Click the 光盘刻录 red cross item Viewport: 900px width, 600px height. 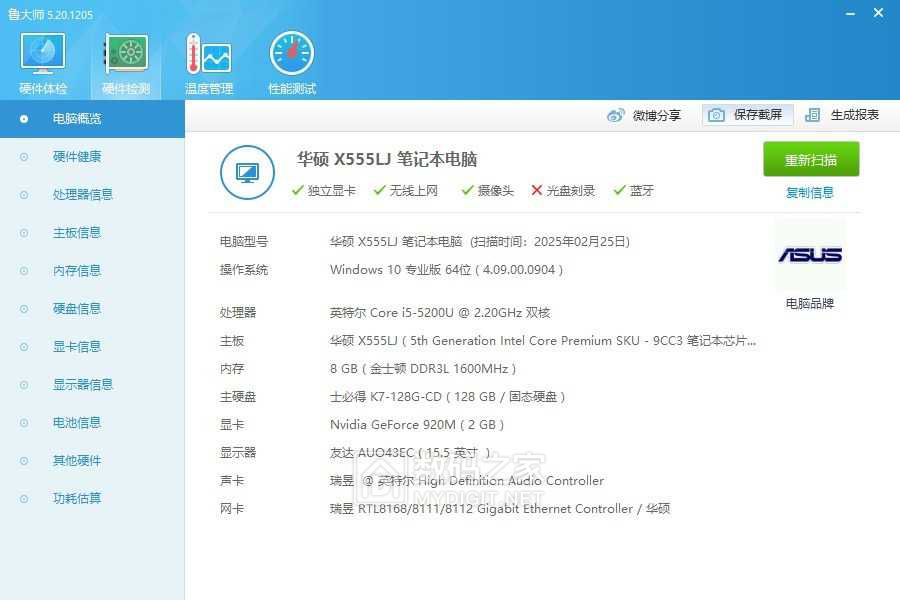pos(563,191)
